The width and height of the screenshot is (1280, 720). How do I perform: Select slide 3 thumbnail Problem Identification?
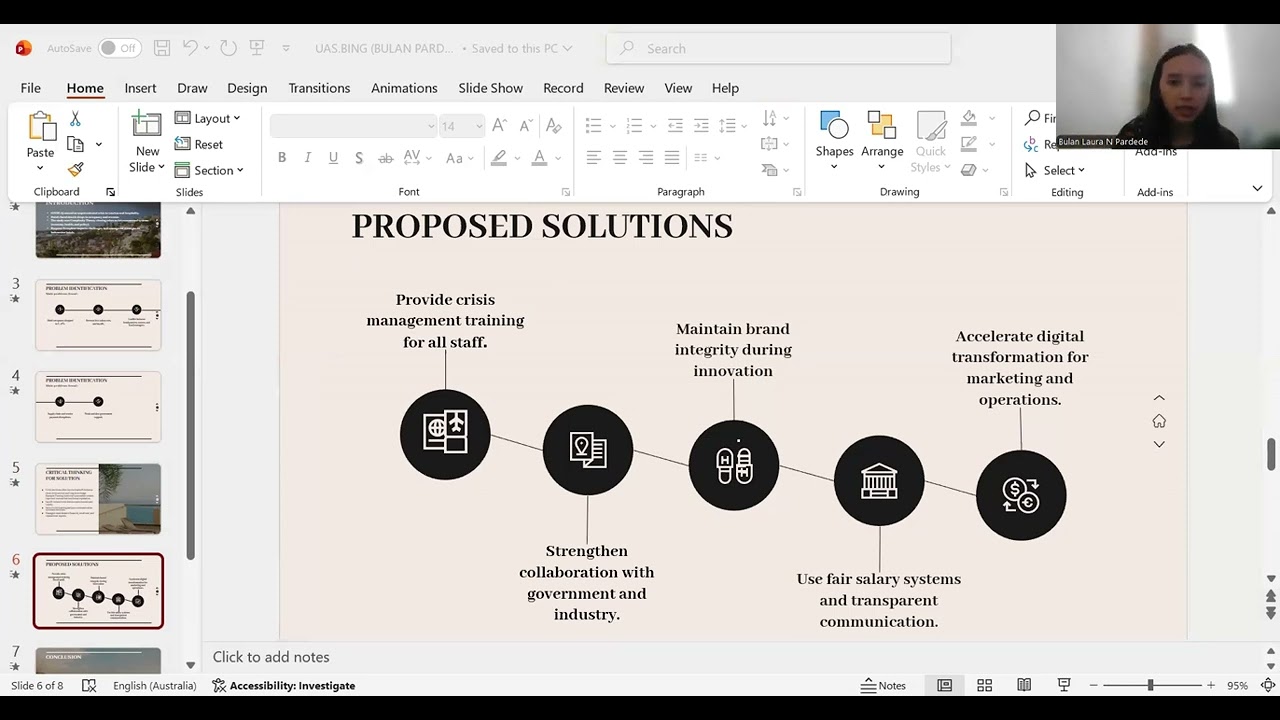coord(98,315)
